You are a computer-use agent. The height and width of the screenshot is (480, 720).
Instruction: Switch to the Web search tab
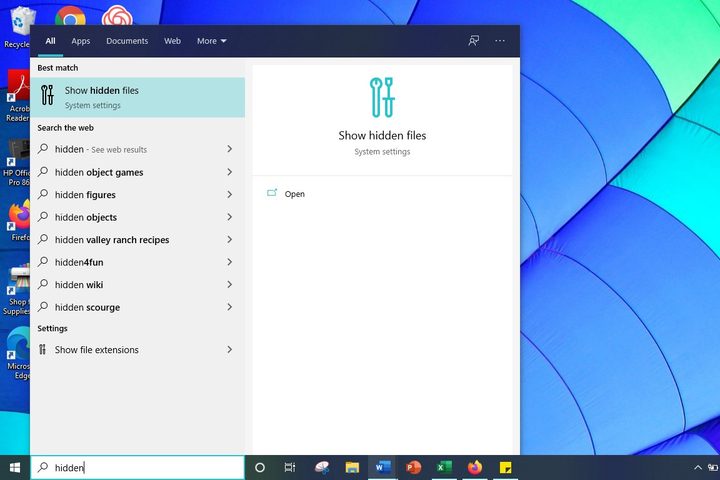tap(172, 41)
